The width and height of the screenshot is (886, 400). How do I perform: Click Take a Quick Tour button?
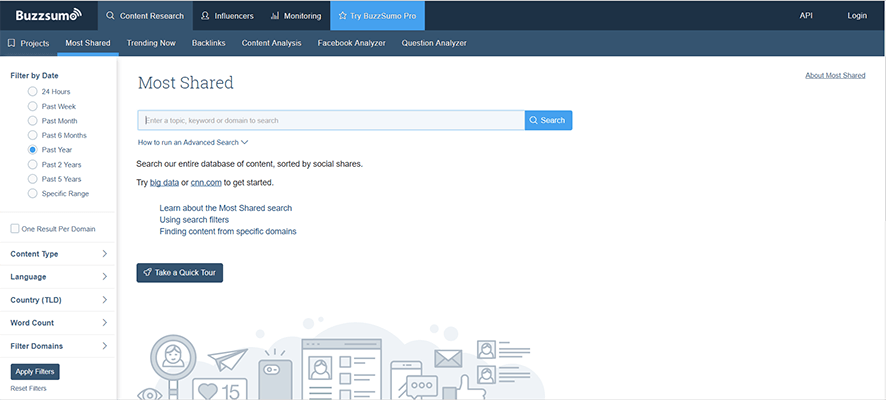pyautogui.click(x=180, y=273)
